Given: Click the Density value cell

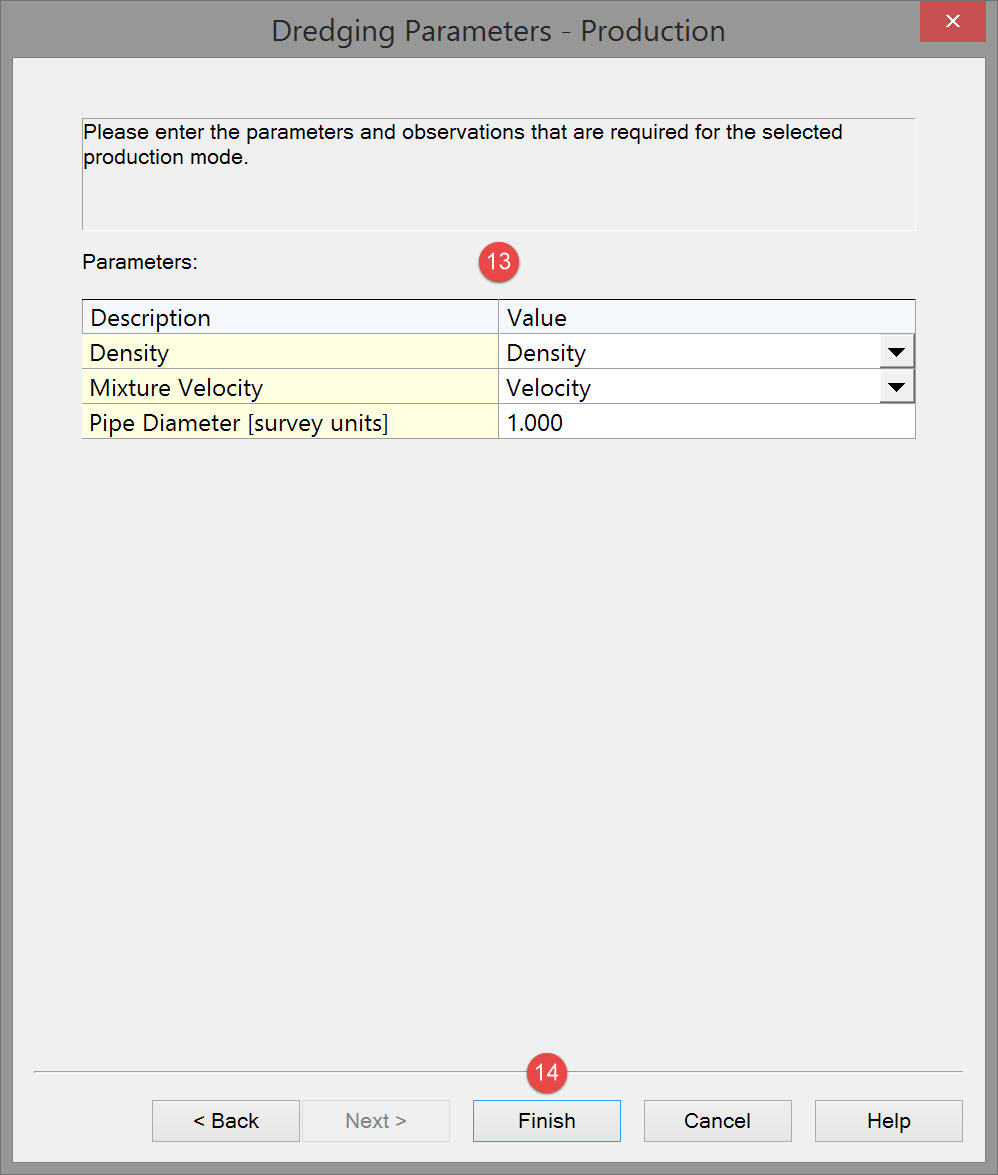Looking at the screenshot, I should [689, 352].
